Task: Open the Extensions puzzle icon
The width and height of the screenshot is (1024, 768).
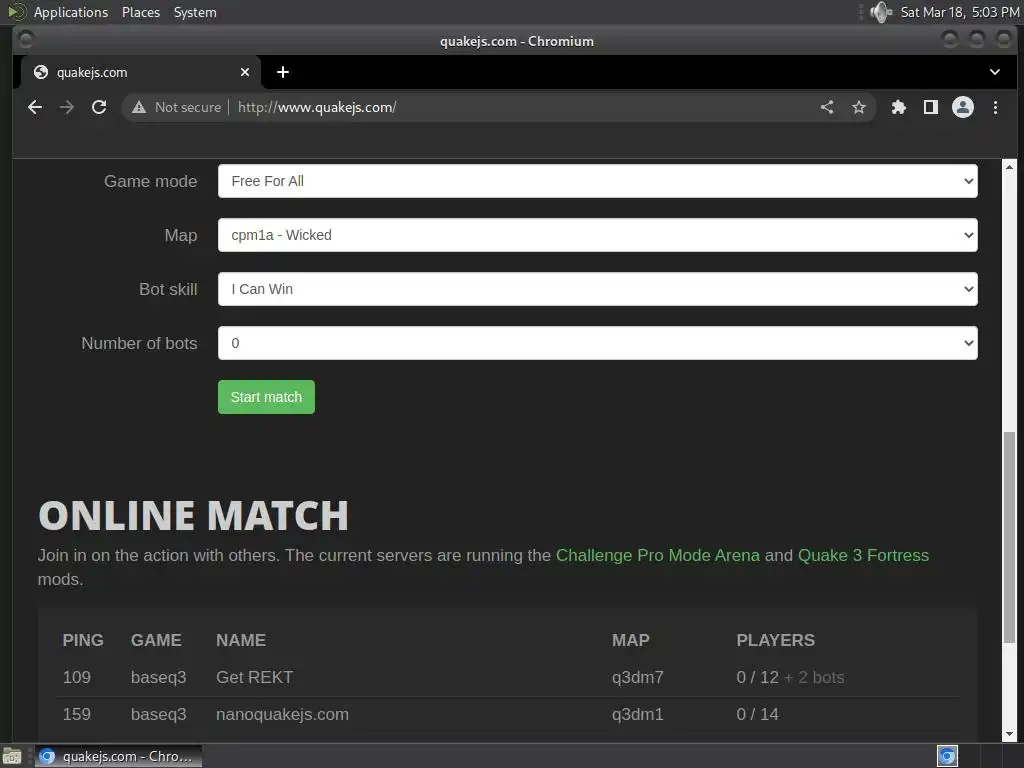Action: coord(899,107)
